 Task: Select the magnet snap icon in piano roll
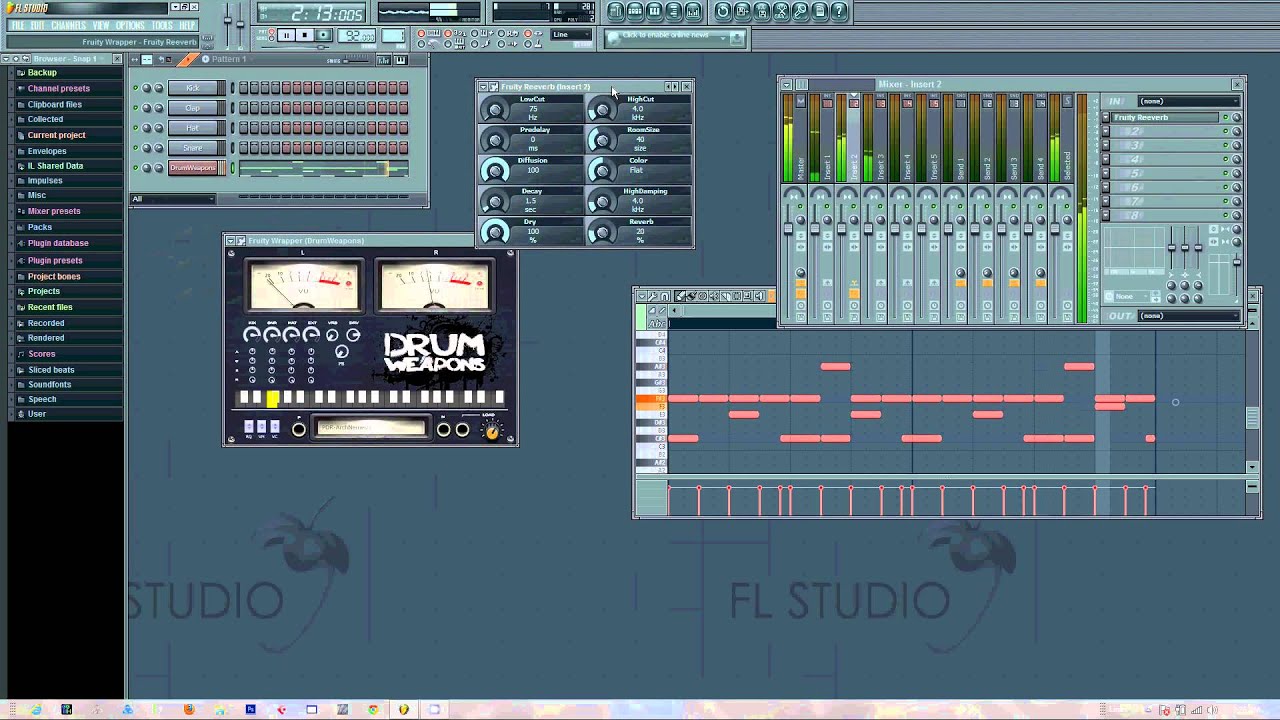(x=665, y=296)
